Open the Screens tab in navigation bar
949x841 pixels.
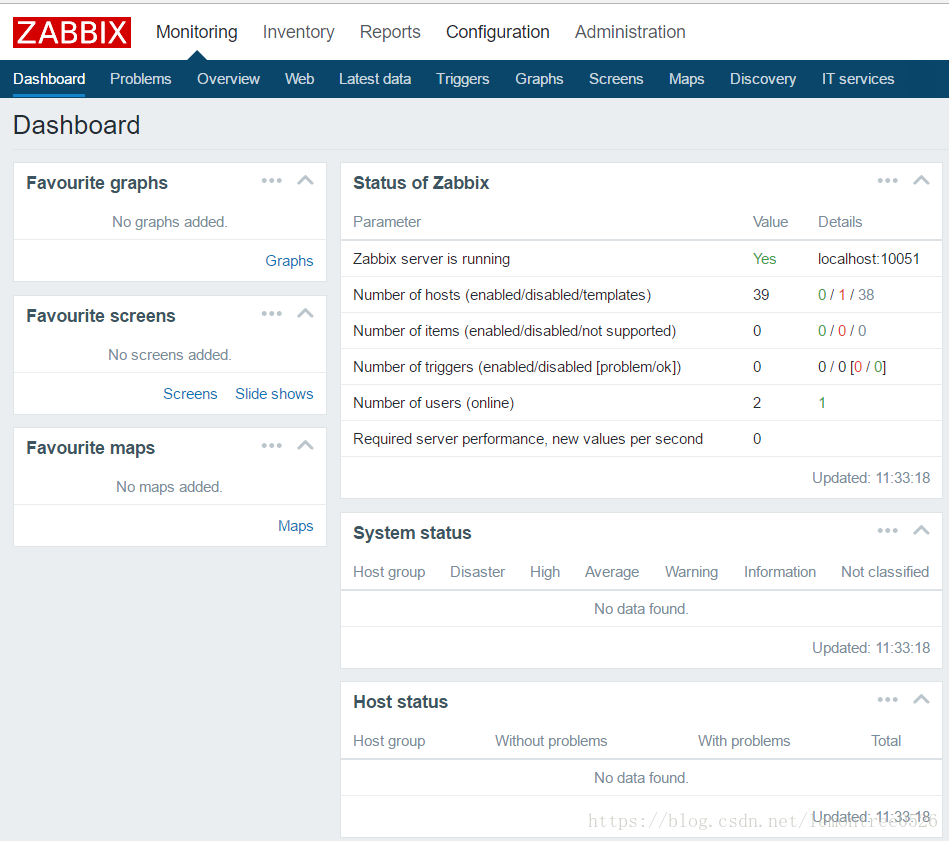[x=616, y=79]
